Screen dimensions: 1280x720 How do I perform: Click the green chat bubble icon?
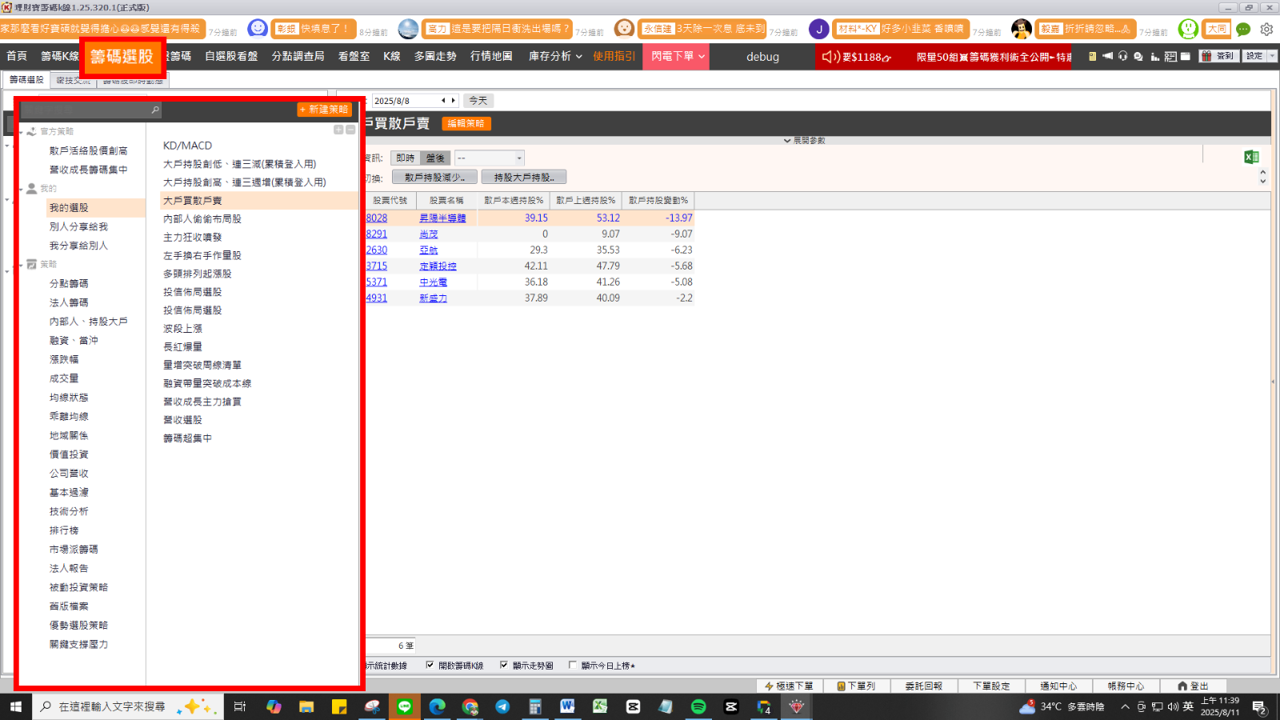[x=1243, y=29]
